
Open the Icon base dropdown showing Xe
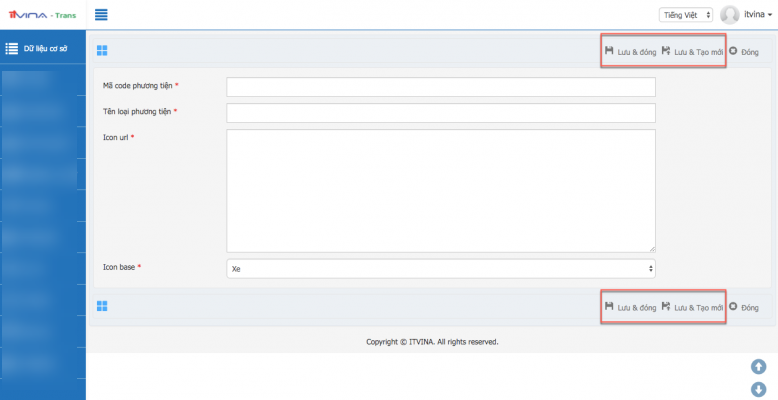441,268
